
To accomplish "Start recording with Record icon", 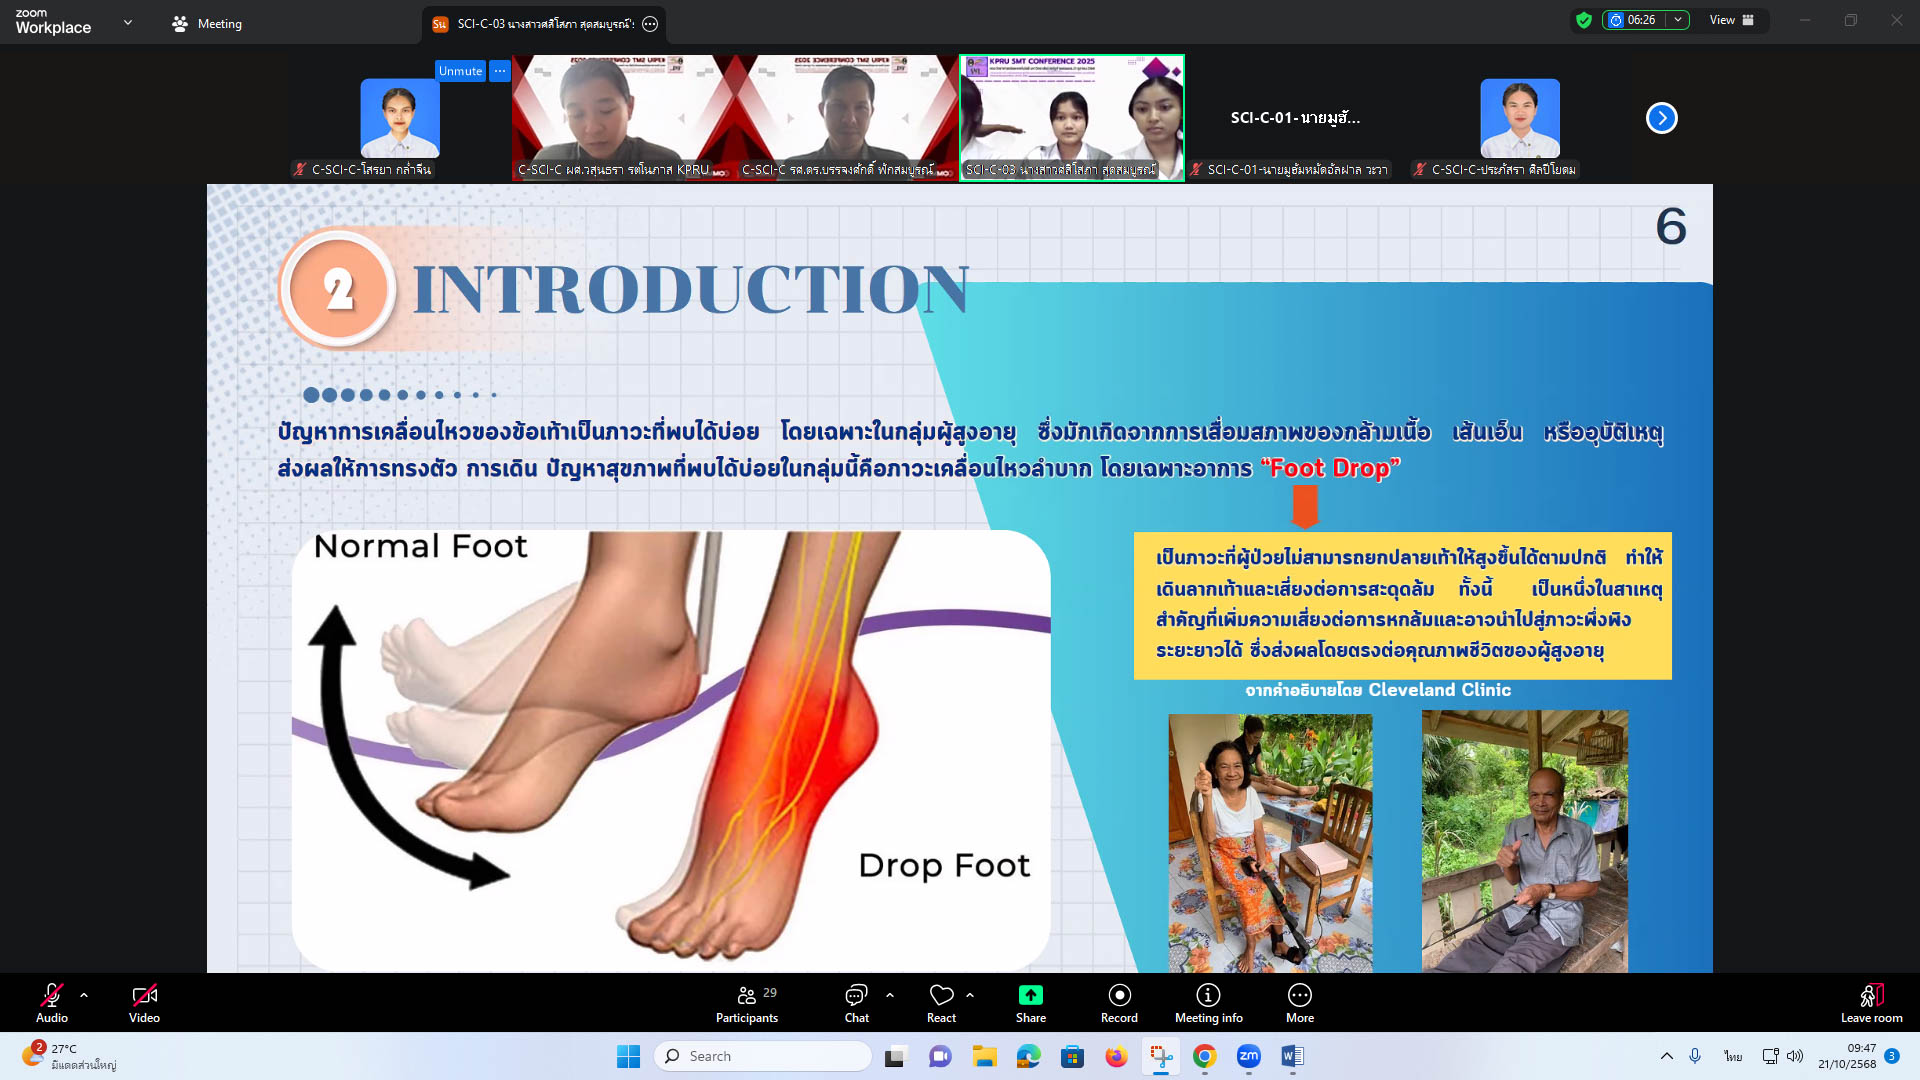I will click(1119, 996).
